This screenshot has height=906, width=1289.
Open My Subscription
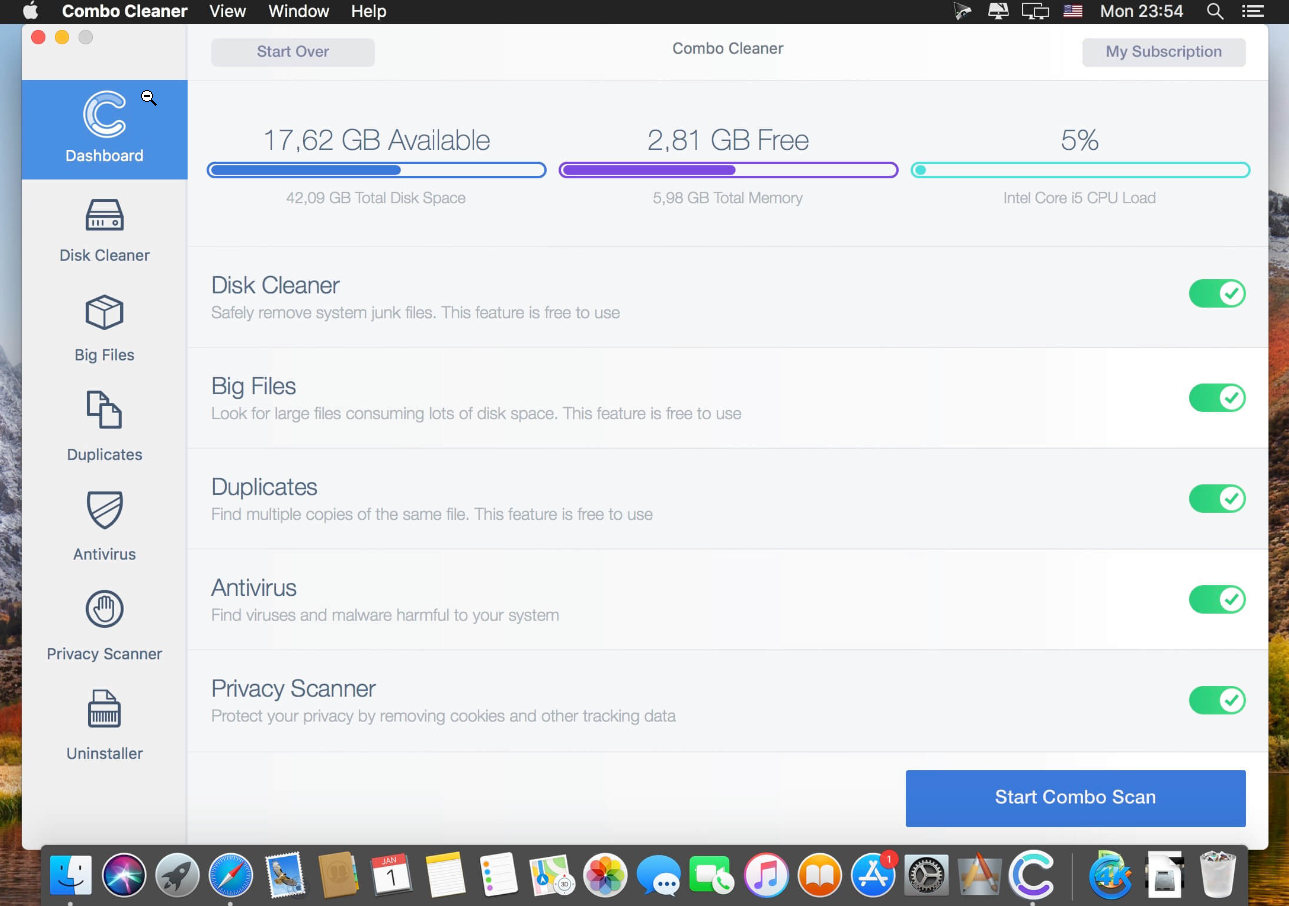(x=1164, y=52)
